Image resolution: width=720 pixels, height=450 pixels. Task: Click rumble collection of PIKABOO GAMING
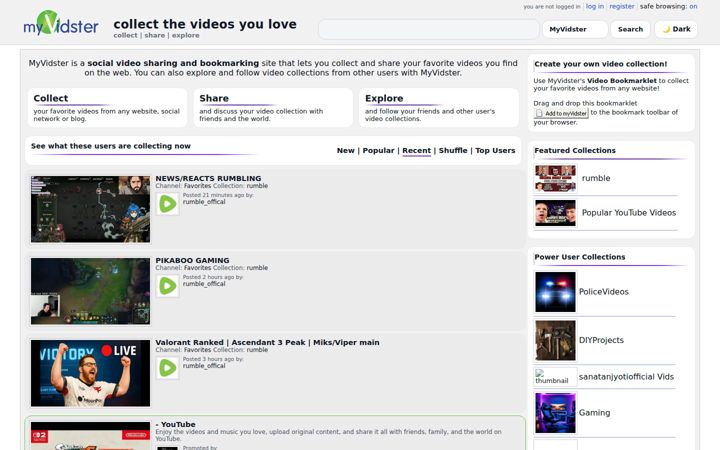click(257, 268)
